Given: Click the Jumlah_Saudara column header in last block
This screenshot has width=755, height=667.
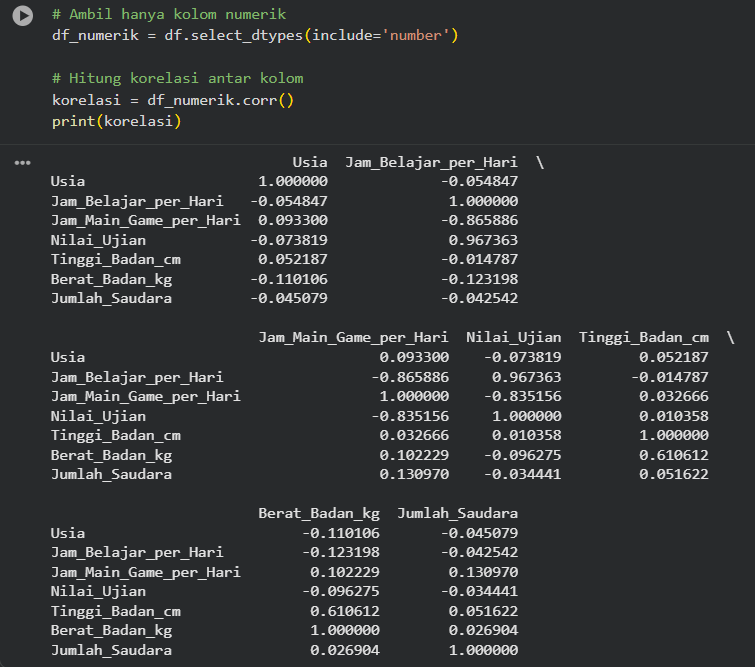Looking at the screenshot, I should pyautogui.click(x=457, y=513).
